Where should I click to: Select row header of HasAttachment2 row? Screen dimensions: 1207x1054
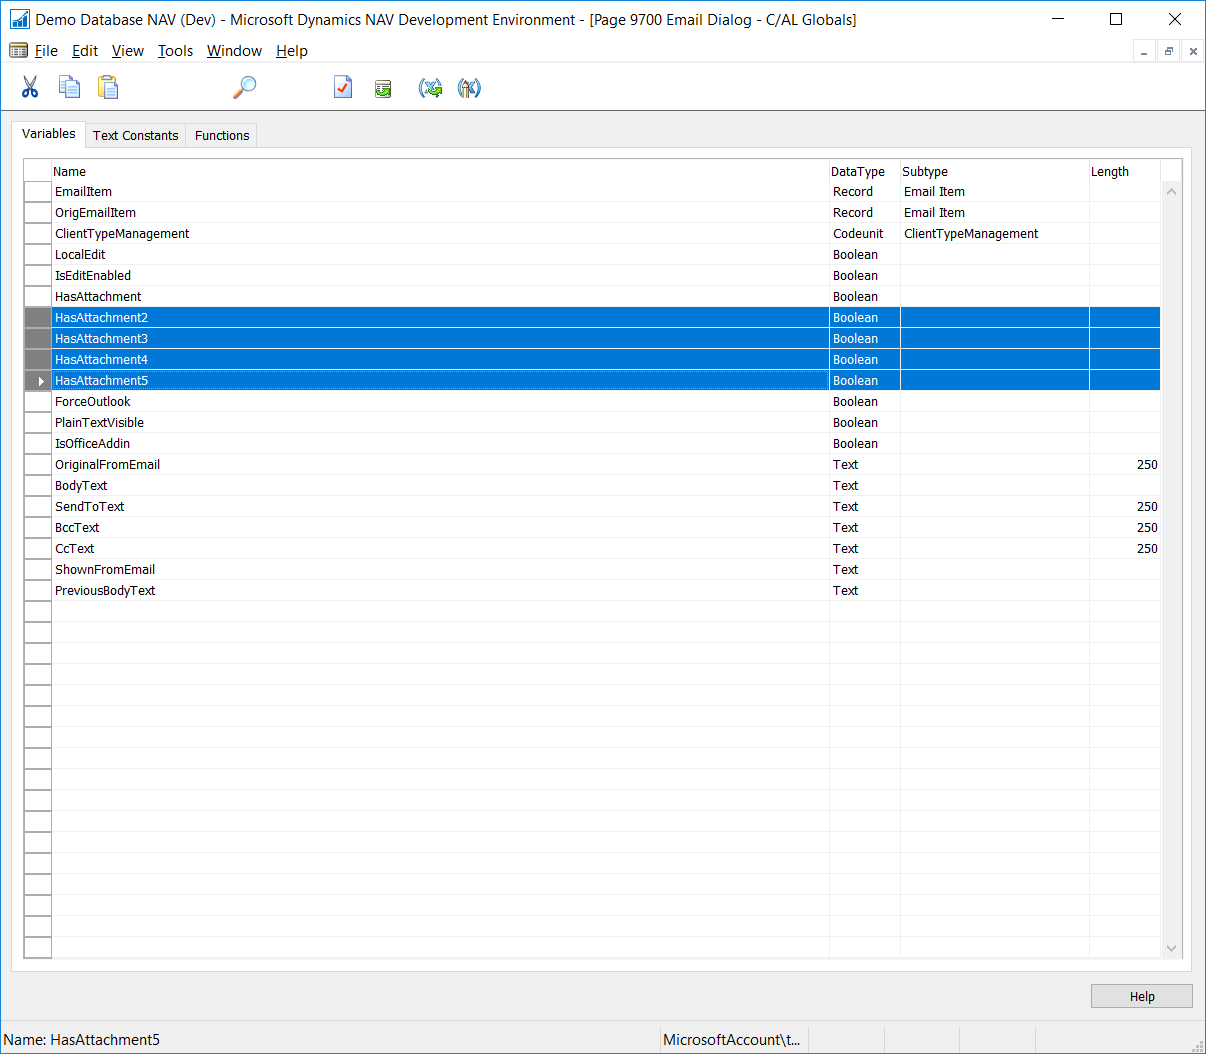[x=38, y=318]
